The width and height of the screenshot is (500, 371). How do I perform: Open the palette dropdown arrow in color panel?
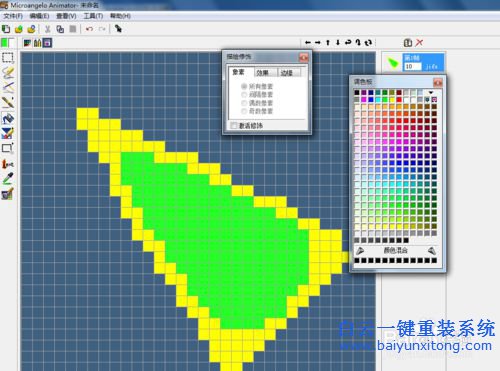pos(431,92)
